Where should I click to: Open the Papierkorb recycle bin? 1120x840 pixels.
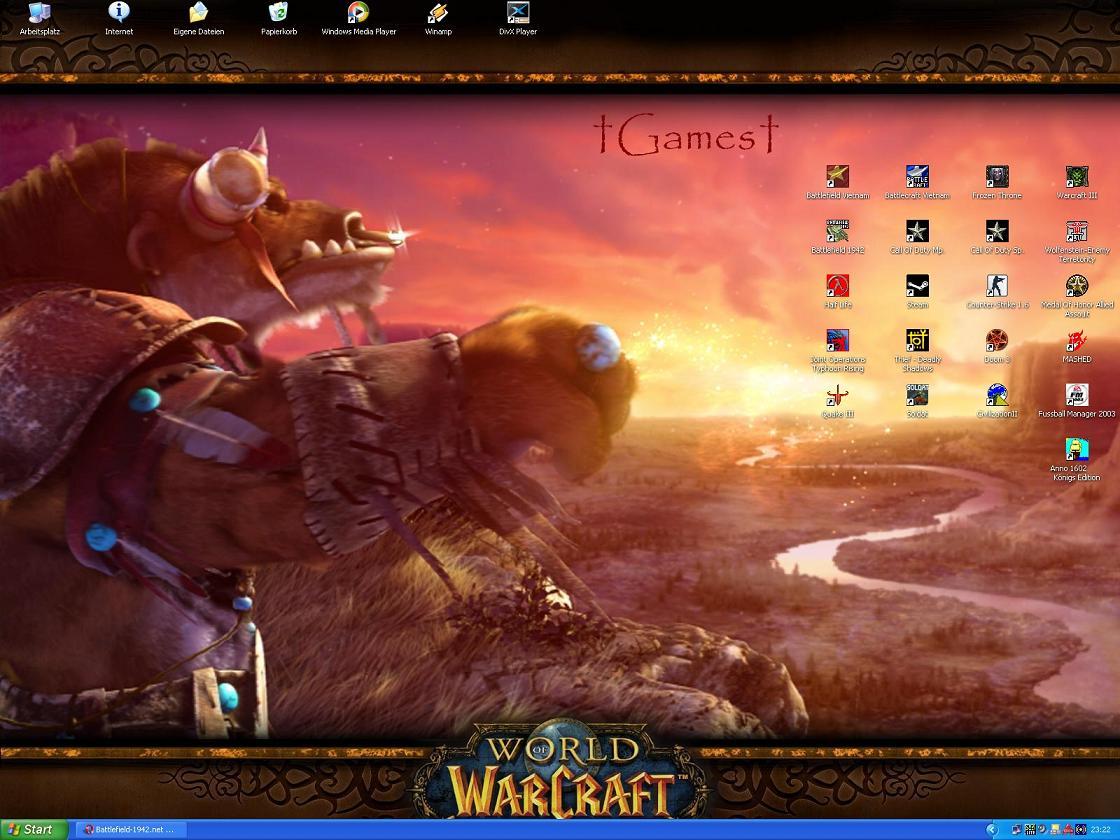[278, 14]
